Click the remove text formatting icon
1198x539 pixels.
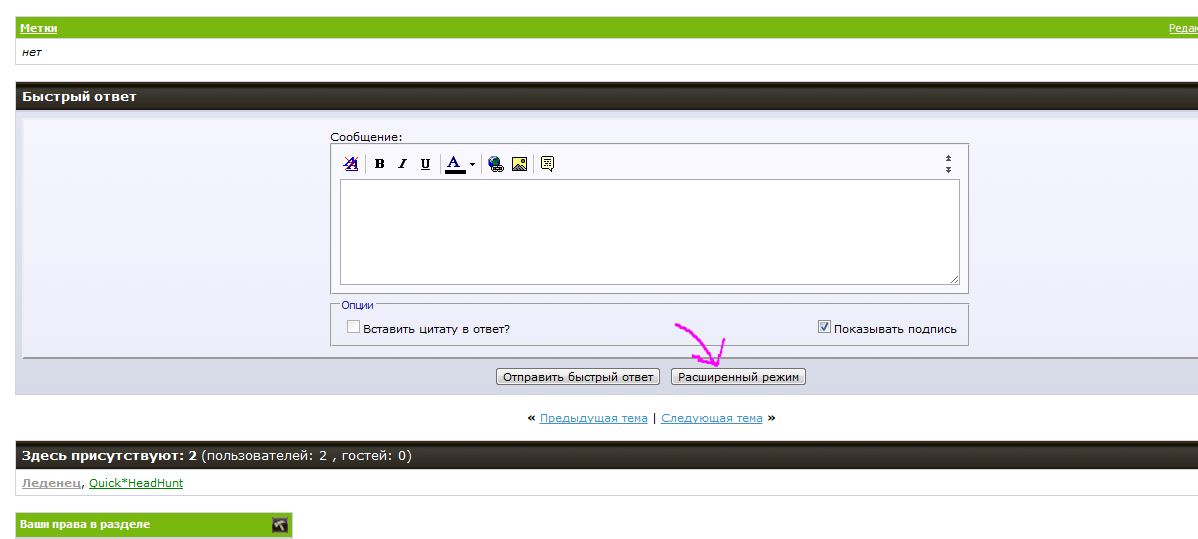[350, 164]
